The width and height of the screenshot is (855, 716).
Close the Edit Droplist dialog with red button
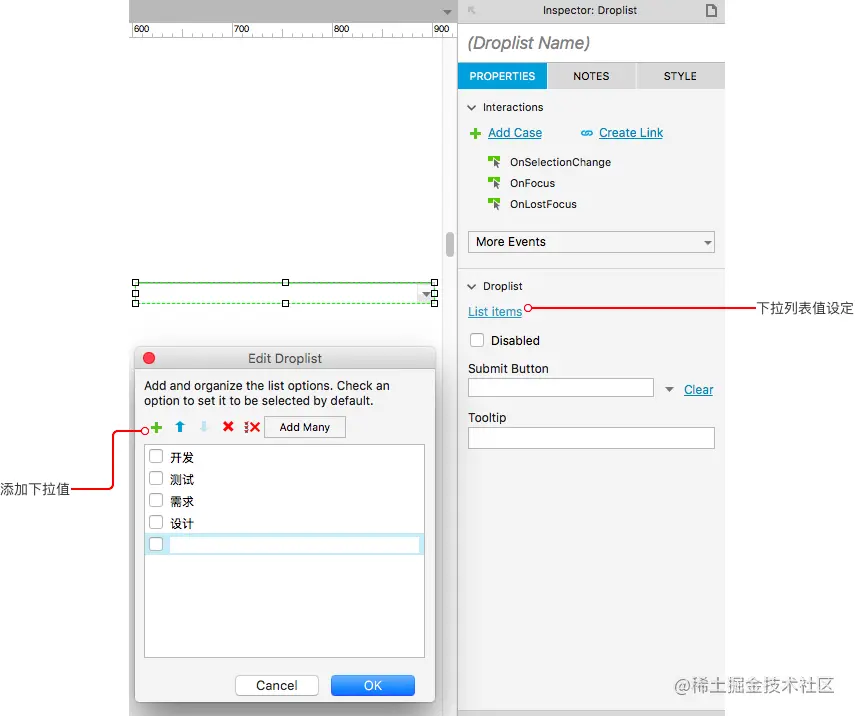tap(149, 358)
